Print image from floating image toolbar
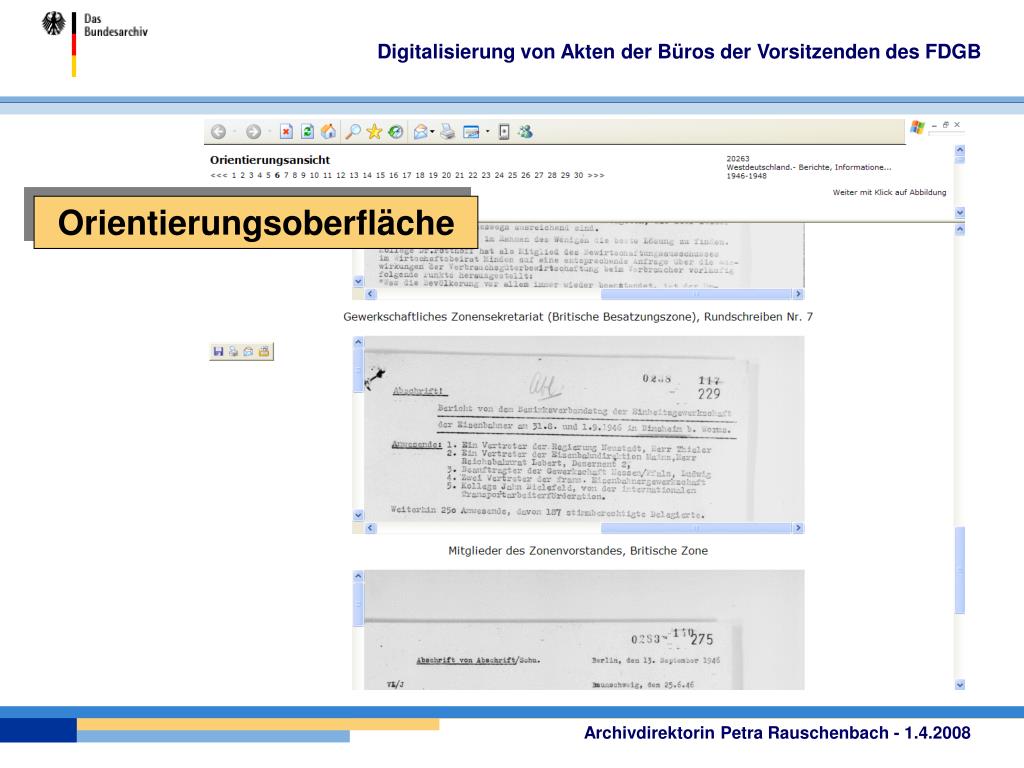 233,351
